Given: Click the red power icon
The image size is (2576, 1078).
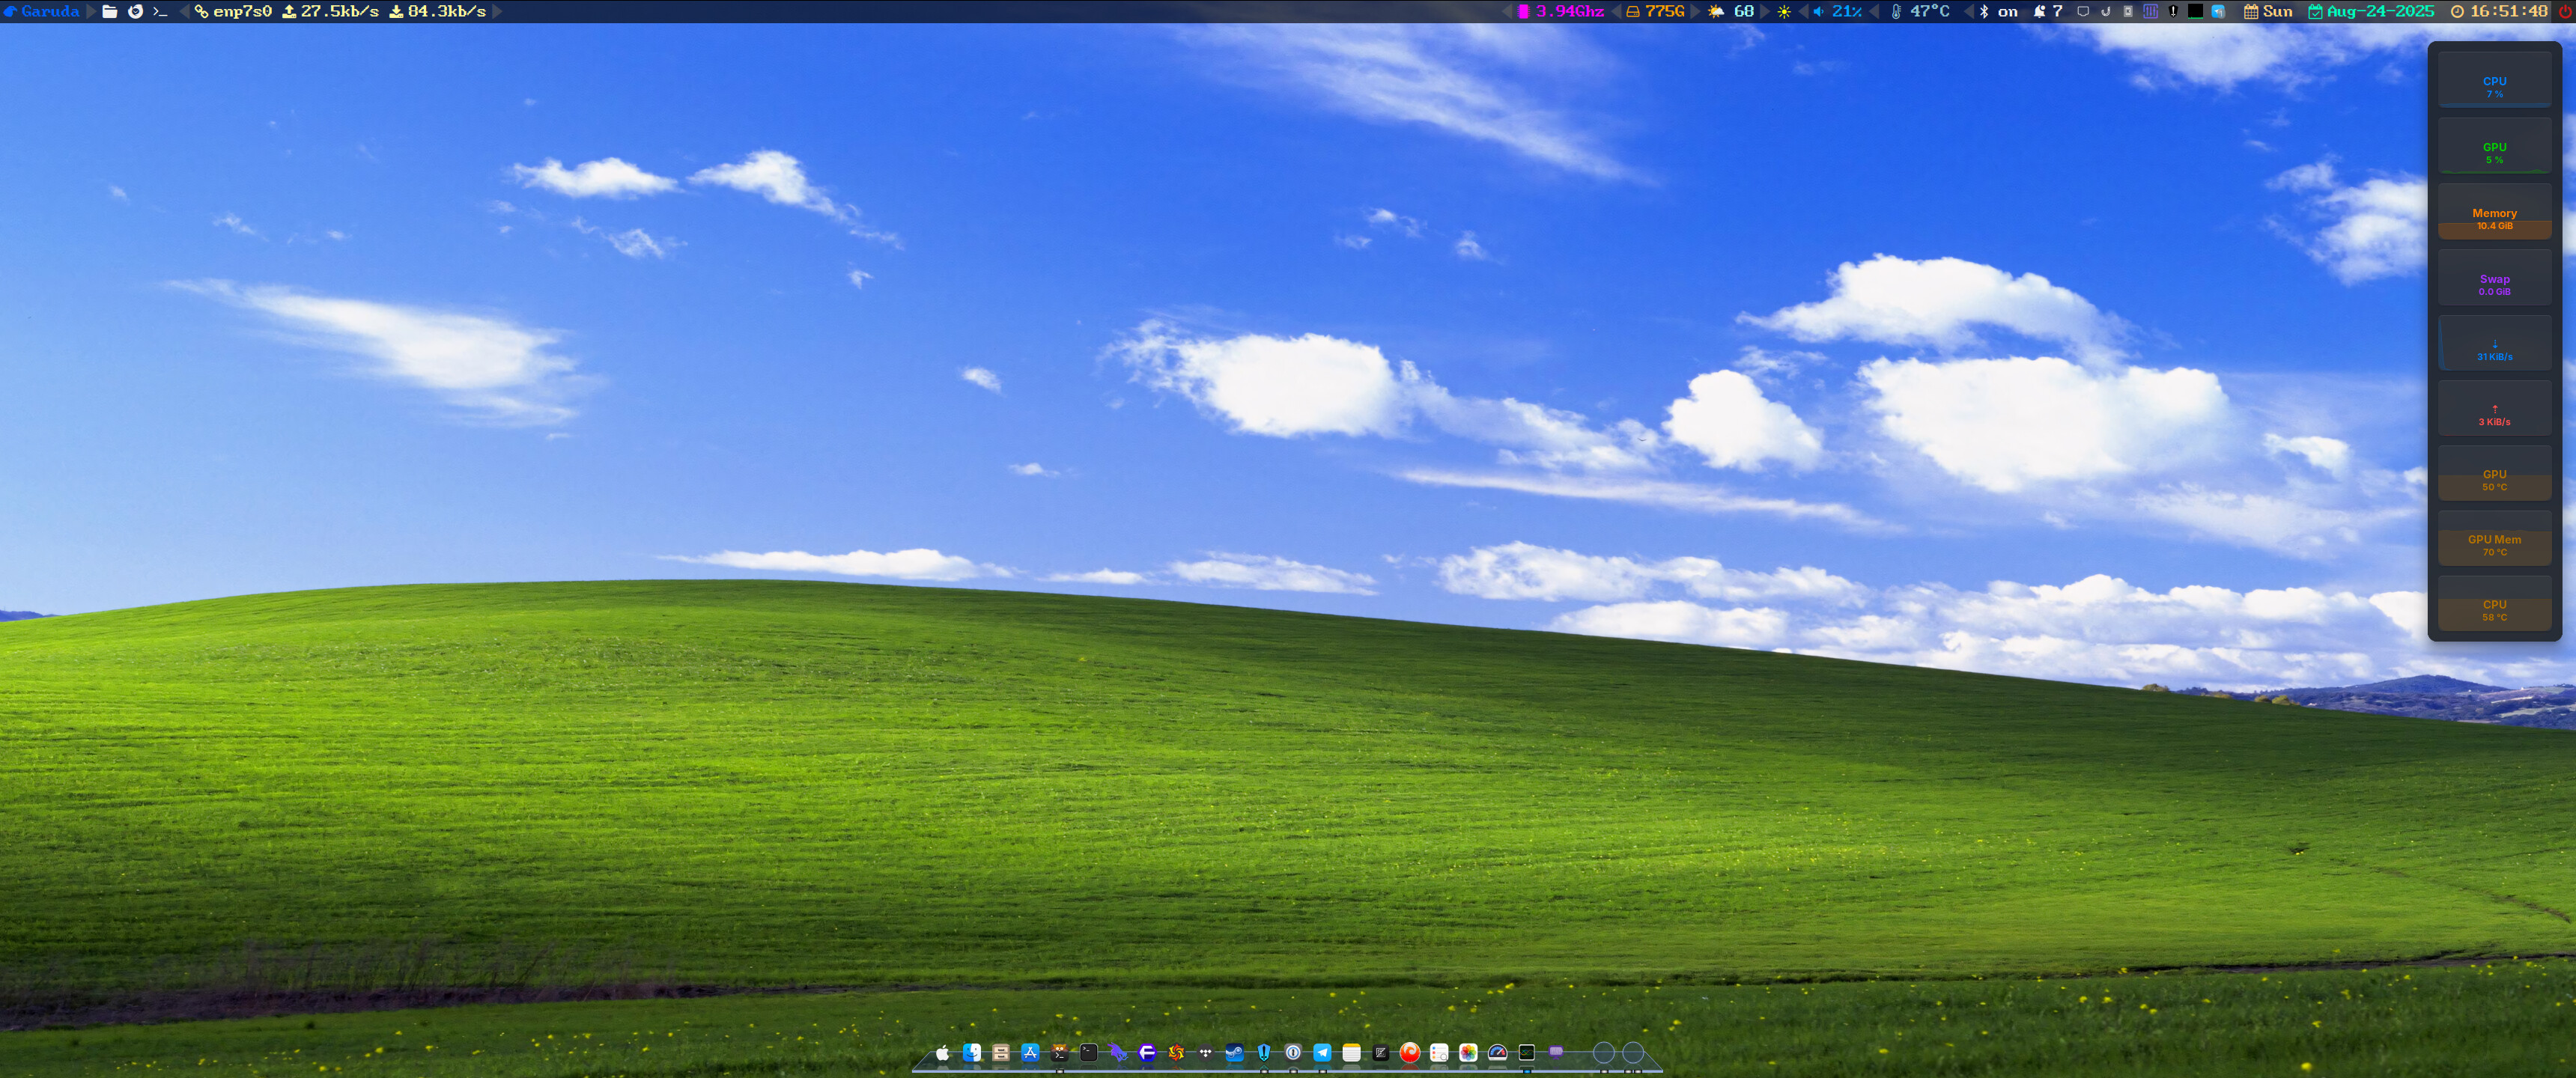Looking at the screenshot, I should click(x=2564, y=11).
